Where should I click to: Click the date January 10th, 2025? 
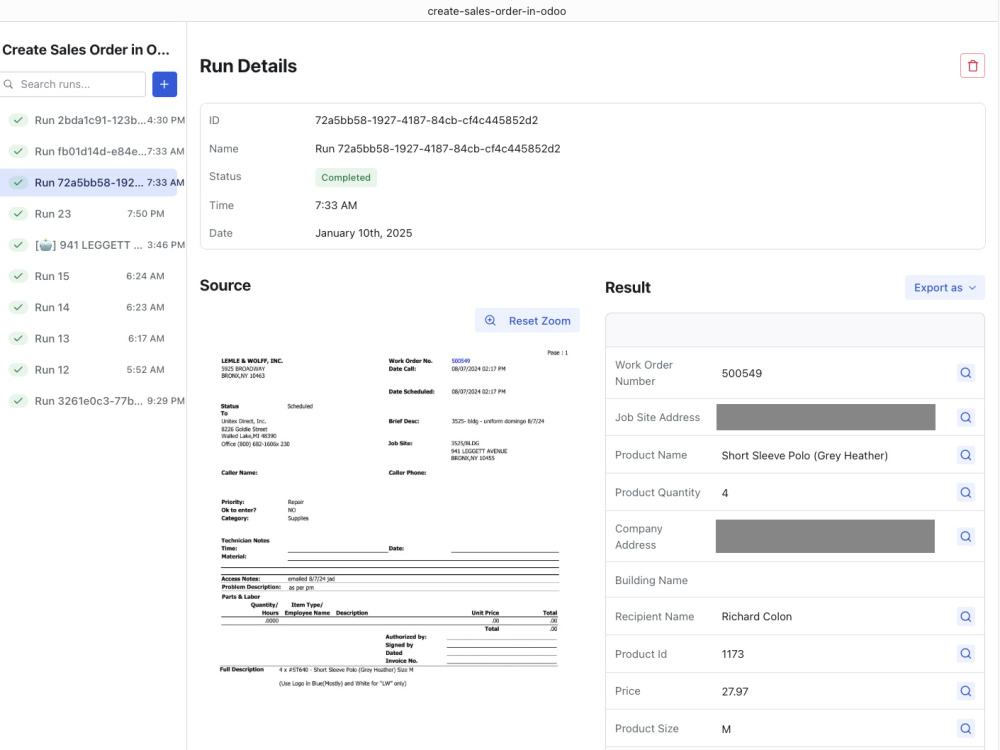[364, 233]
